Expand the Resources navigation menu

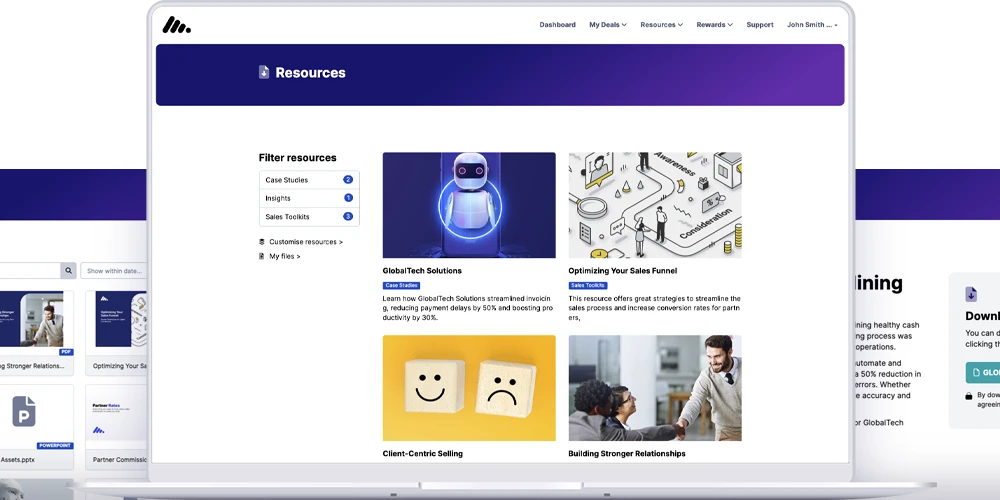click(661, 25)
